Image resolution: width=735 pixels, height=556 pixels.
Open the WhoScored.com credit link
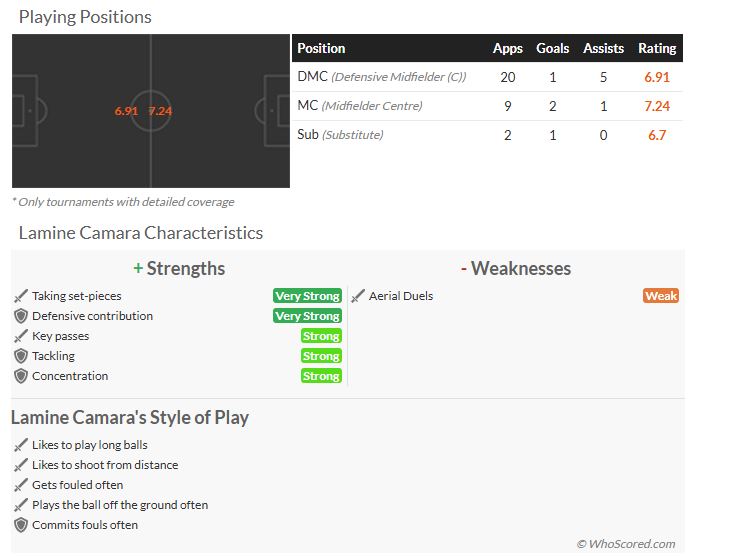point(626,544)
